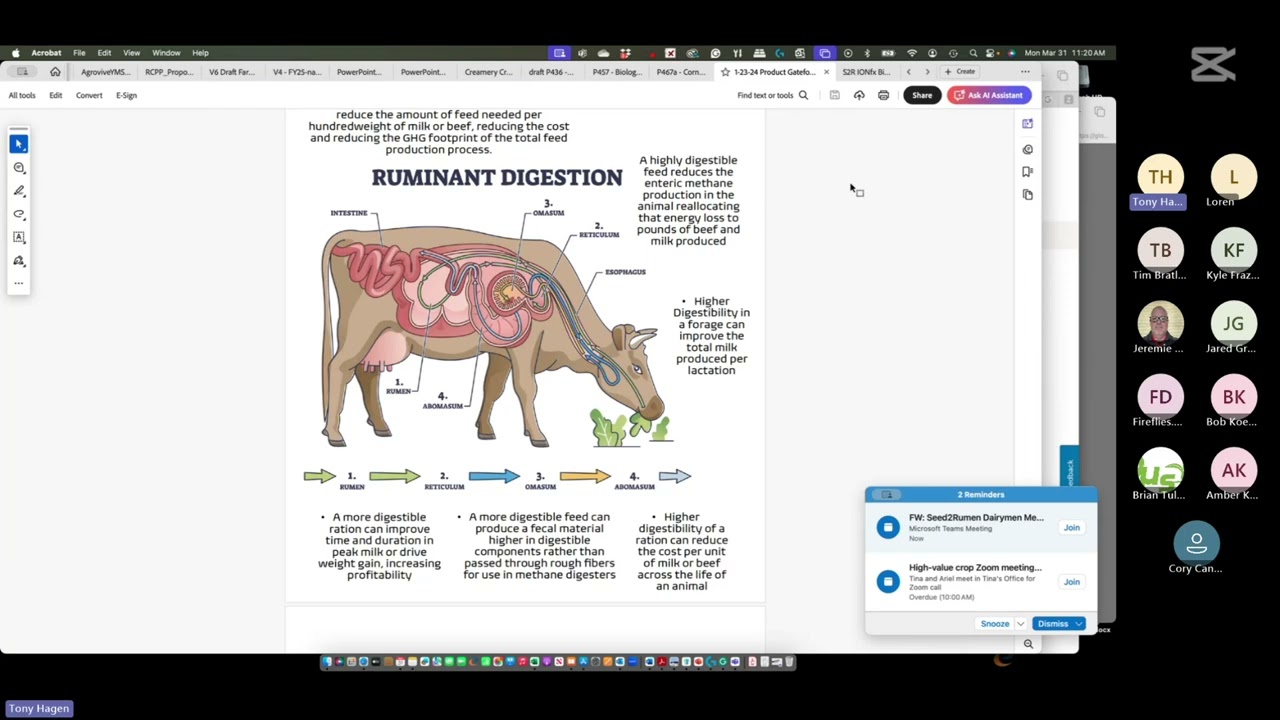Click the search magnifier icon
This screenshot has width=1280, height=720.
point(803,95)
